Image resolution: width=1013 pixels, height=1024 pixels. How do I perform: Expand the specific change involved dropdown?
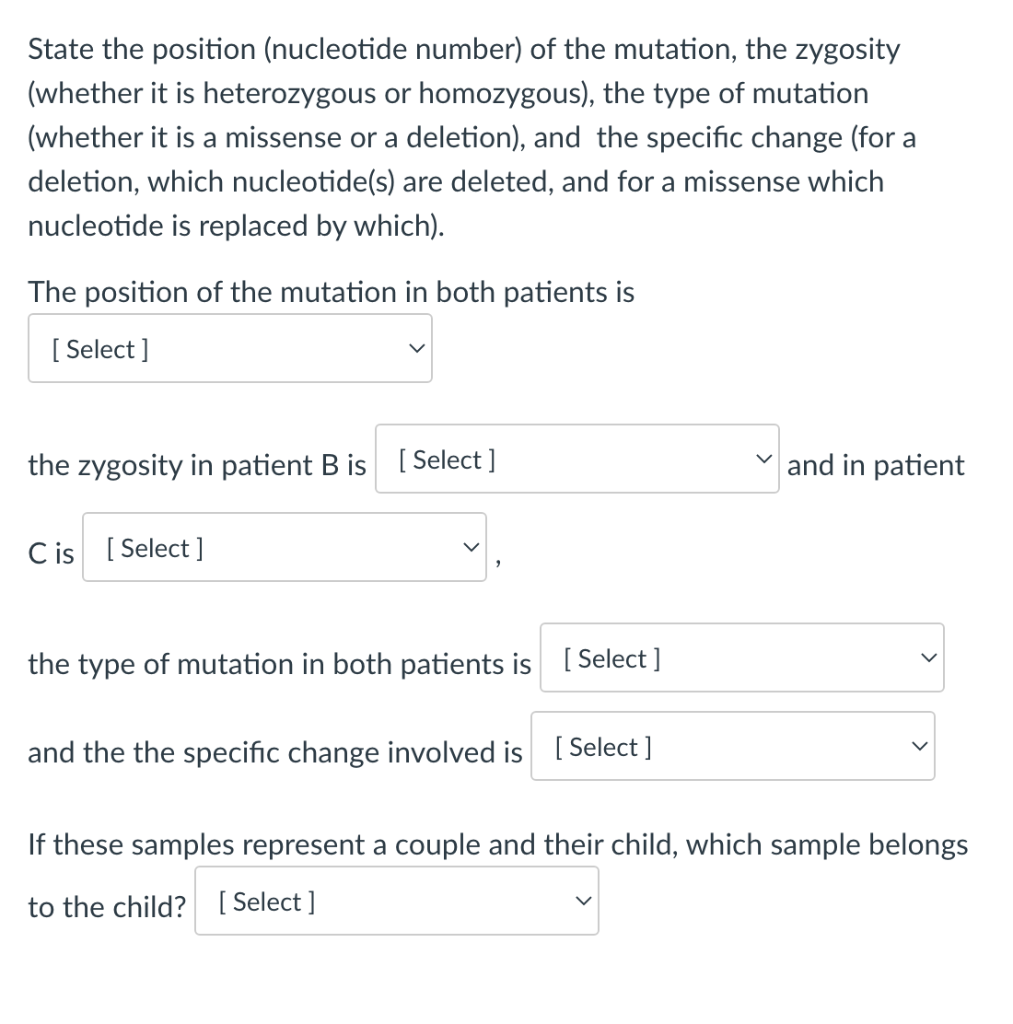tap(733, 746)
